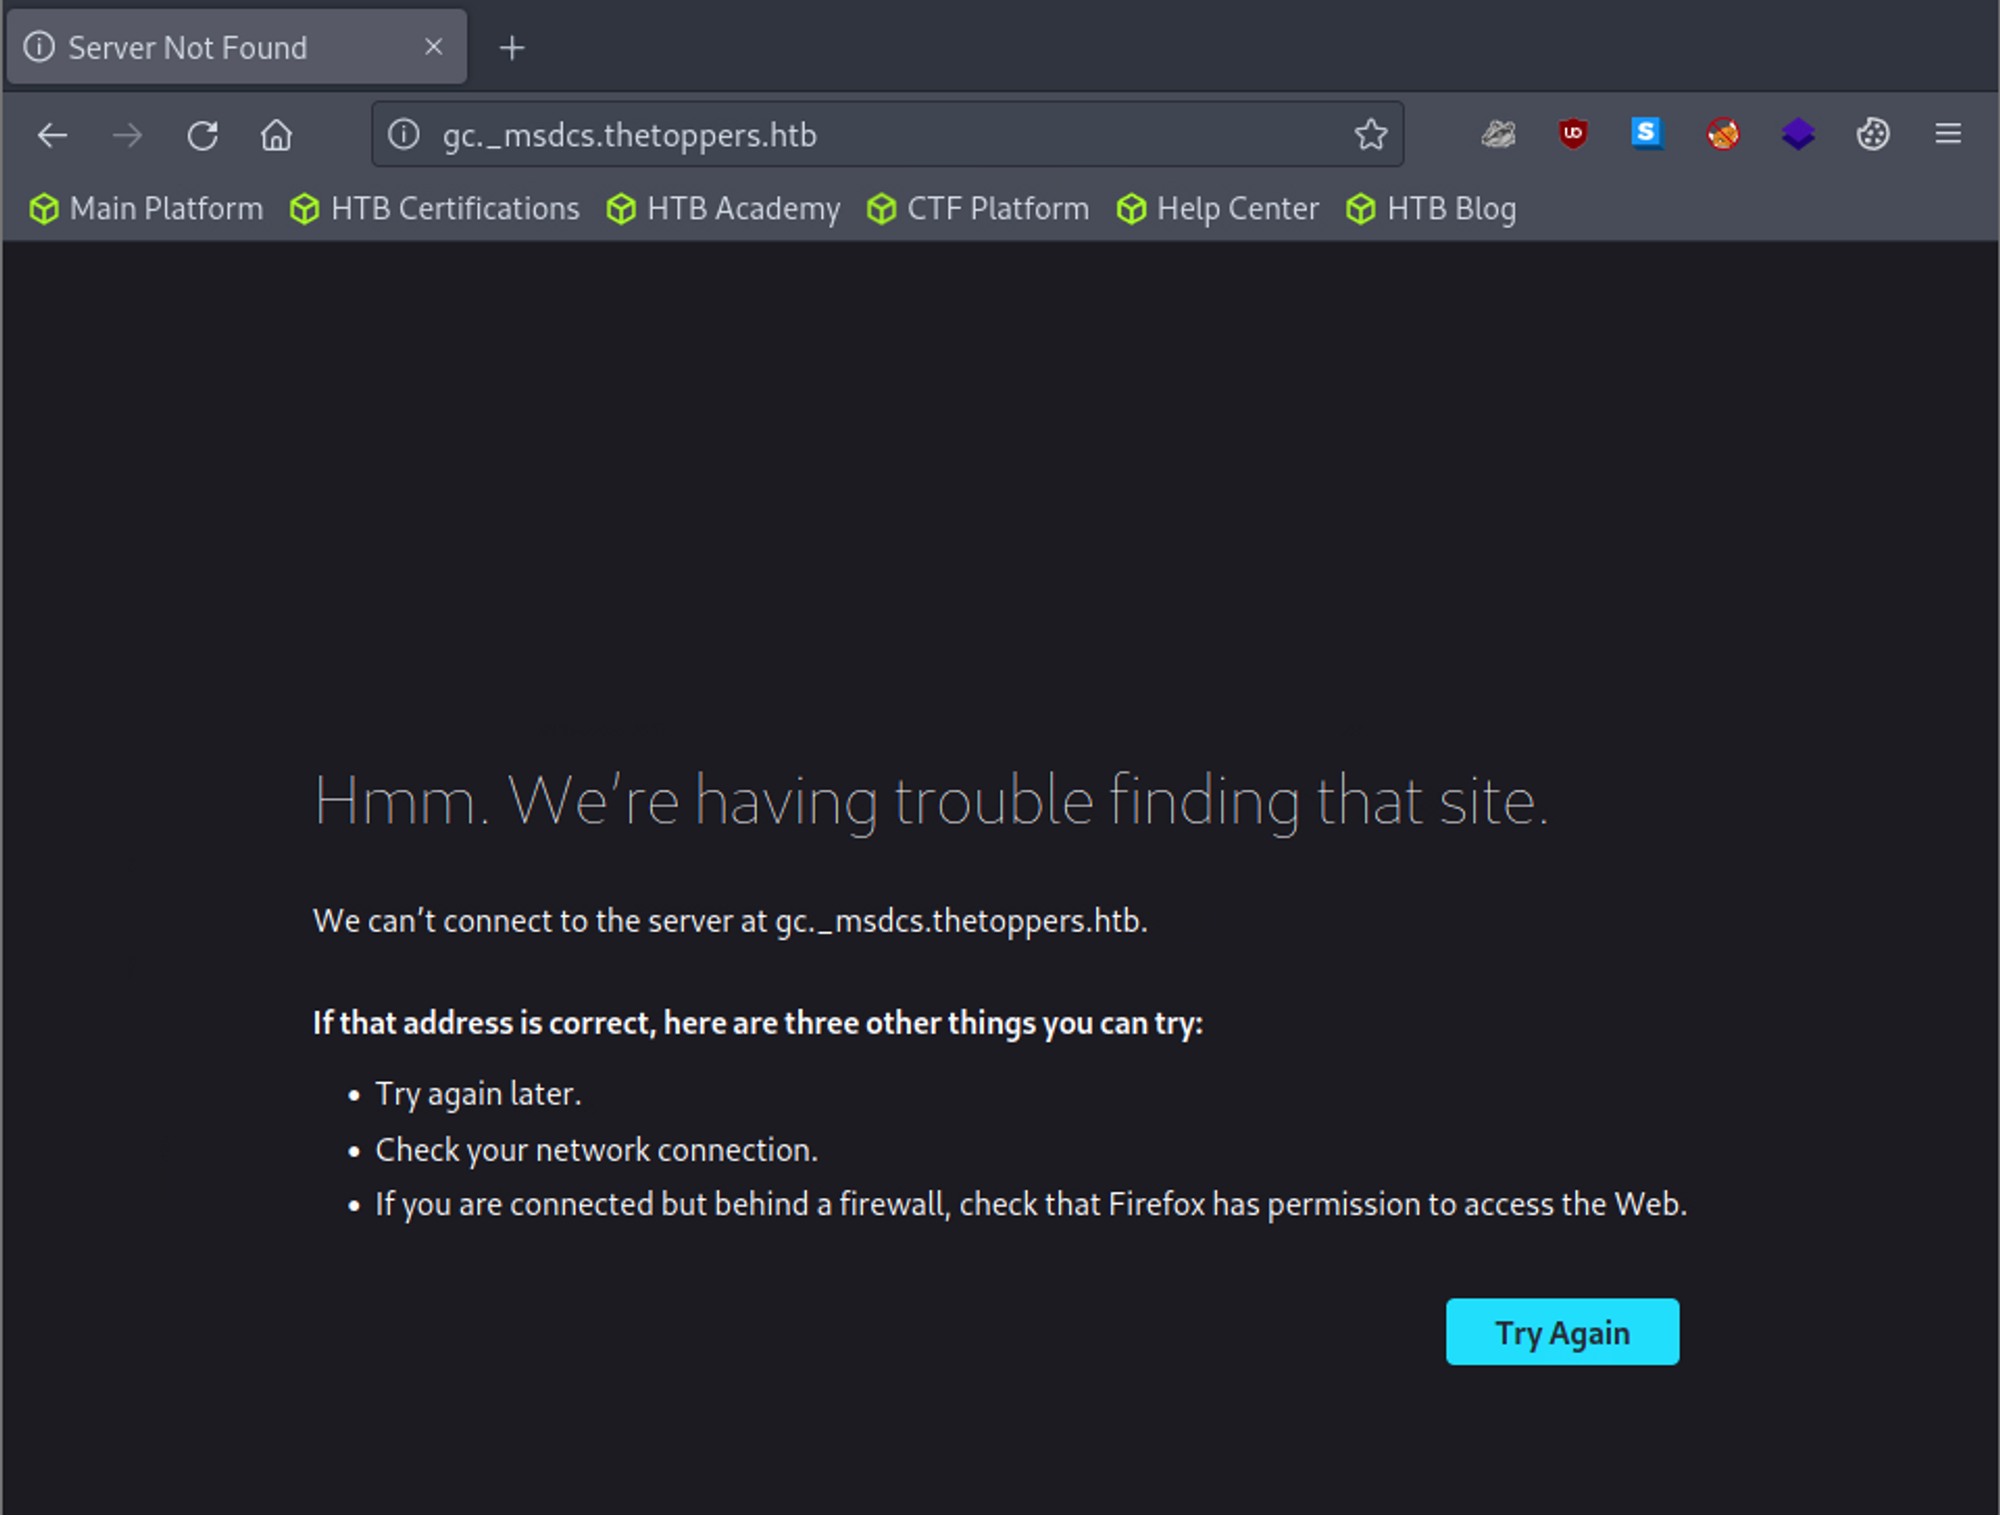
Task: Open the Firefox hamburger menu
Action: point(1947,133)
